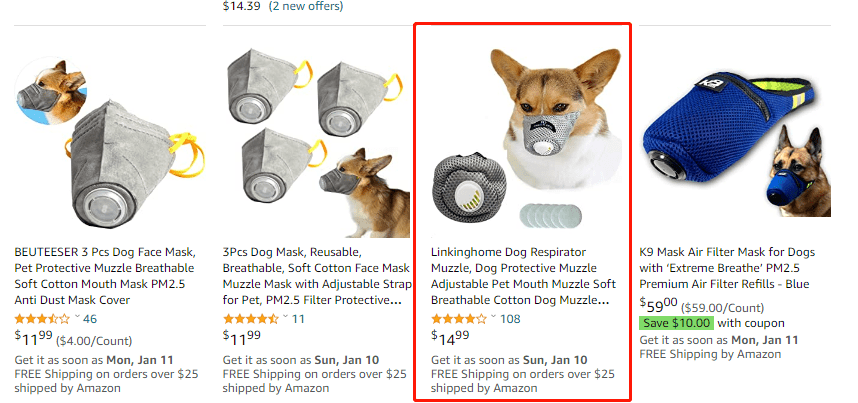Screen dimensions: 858x403
Task: Click 3Pcs Dog Mask Reusable title link
Action: [x=315, y=276]
